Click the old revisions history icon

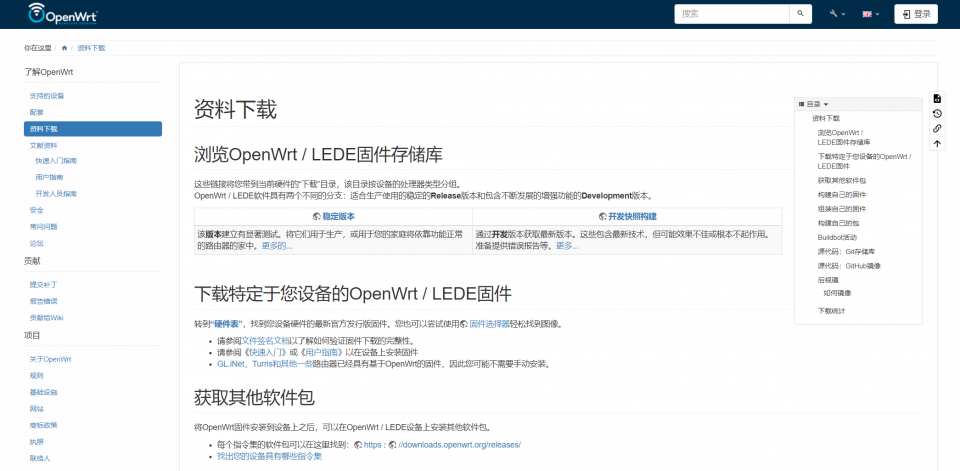point(937,113)
